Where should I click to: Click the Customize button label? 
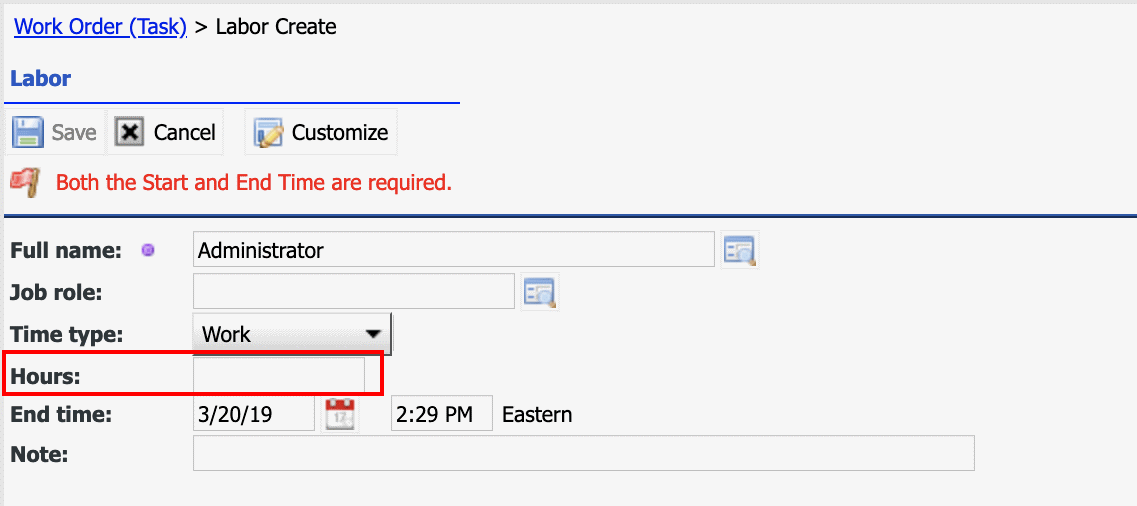click(339, 133)
